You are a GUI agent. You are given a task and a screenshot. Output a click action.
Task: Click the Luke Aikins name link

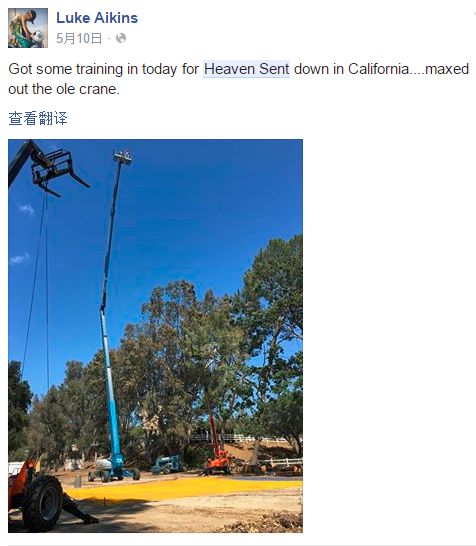tap(97, 18)
